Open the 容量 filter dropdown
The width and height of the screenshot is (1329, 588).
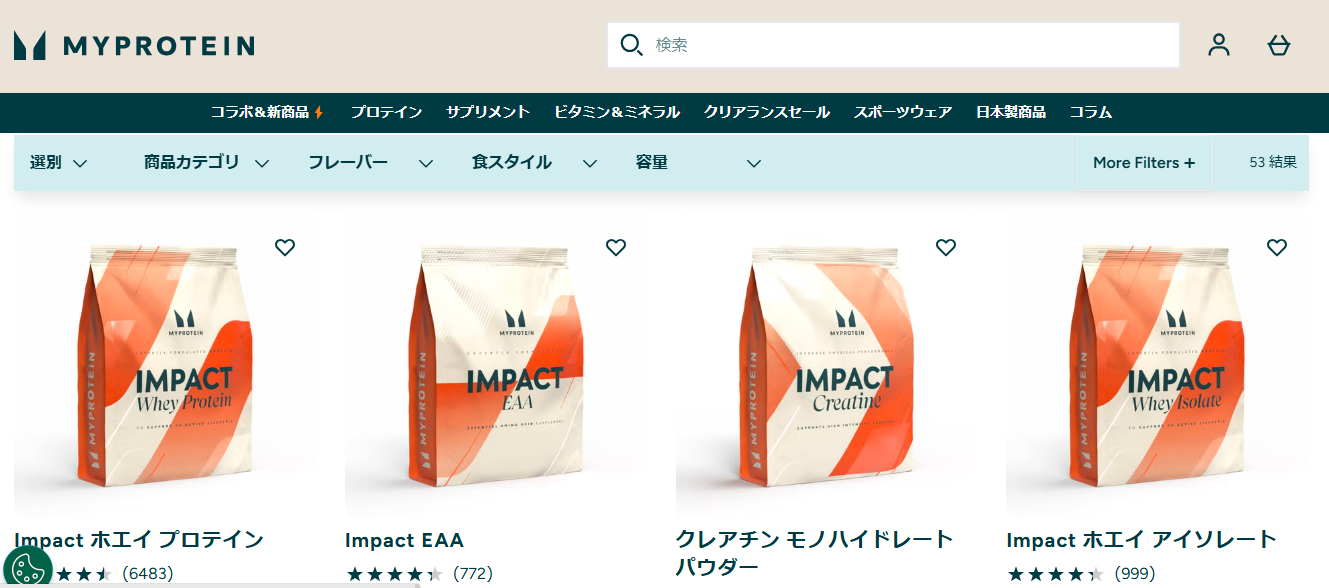coord(699,163)
